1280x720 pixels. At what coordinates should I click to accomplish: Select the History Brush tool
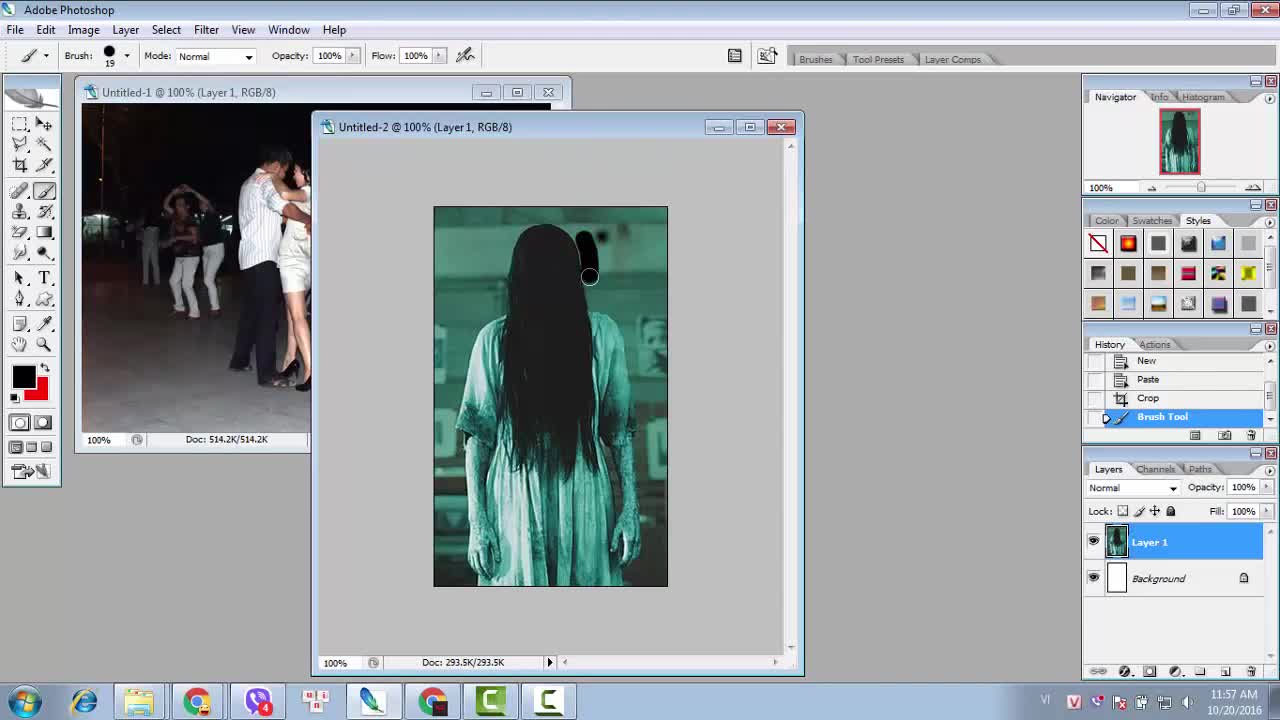(x=44, y=212)
